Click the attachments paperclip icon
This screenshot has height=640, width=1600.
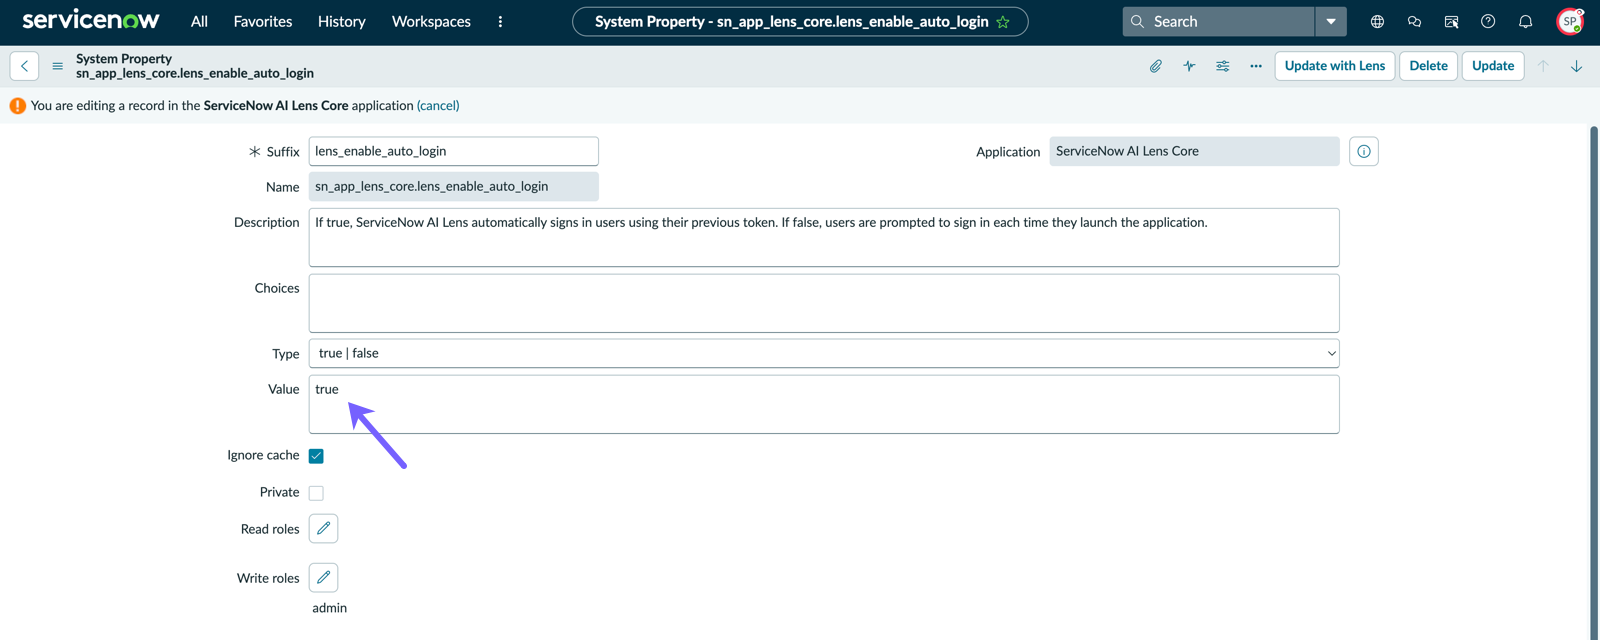coord(1155,66)
